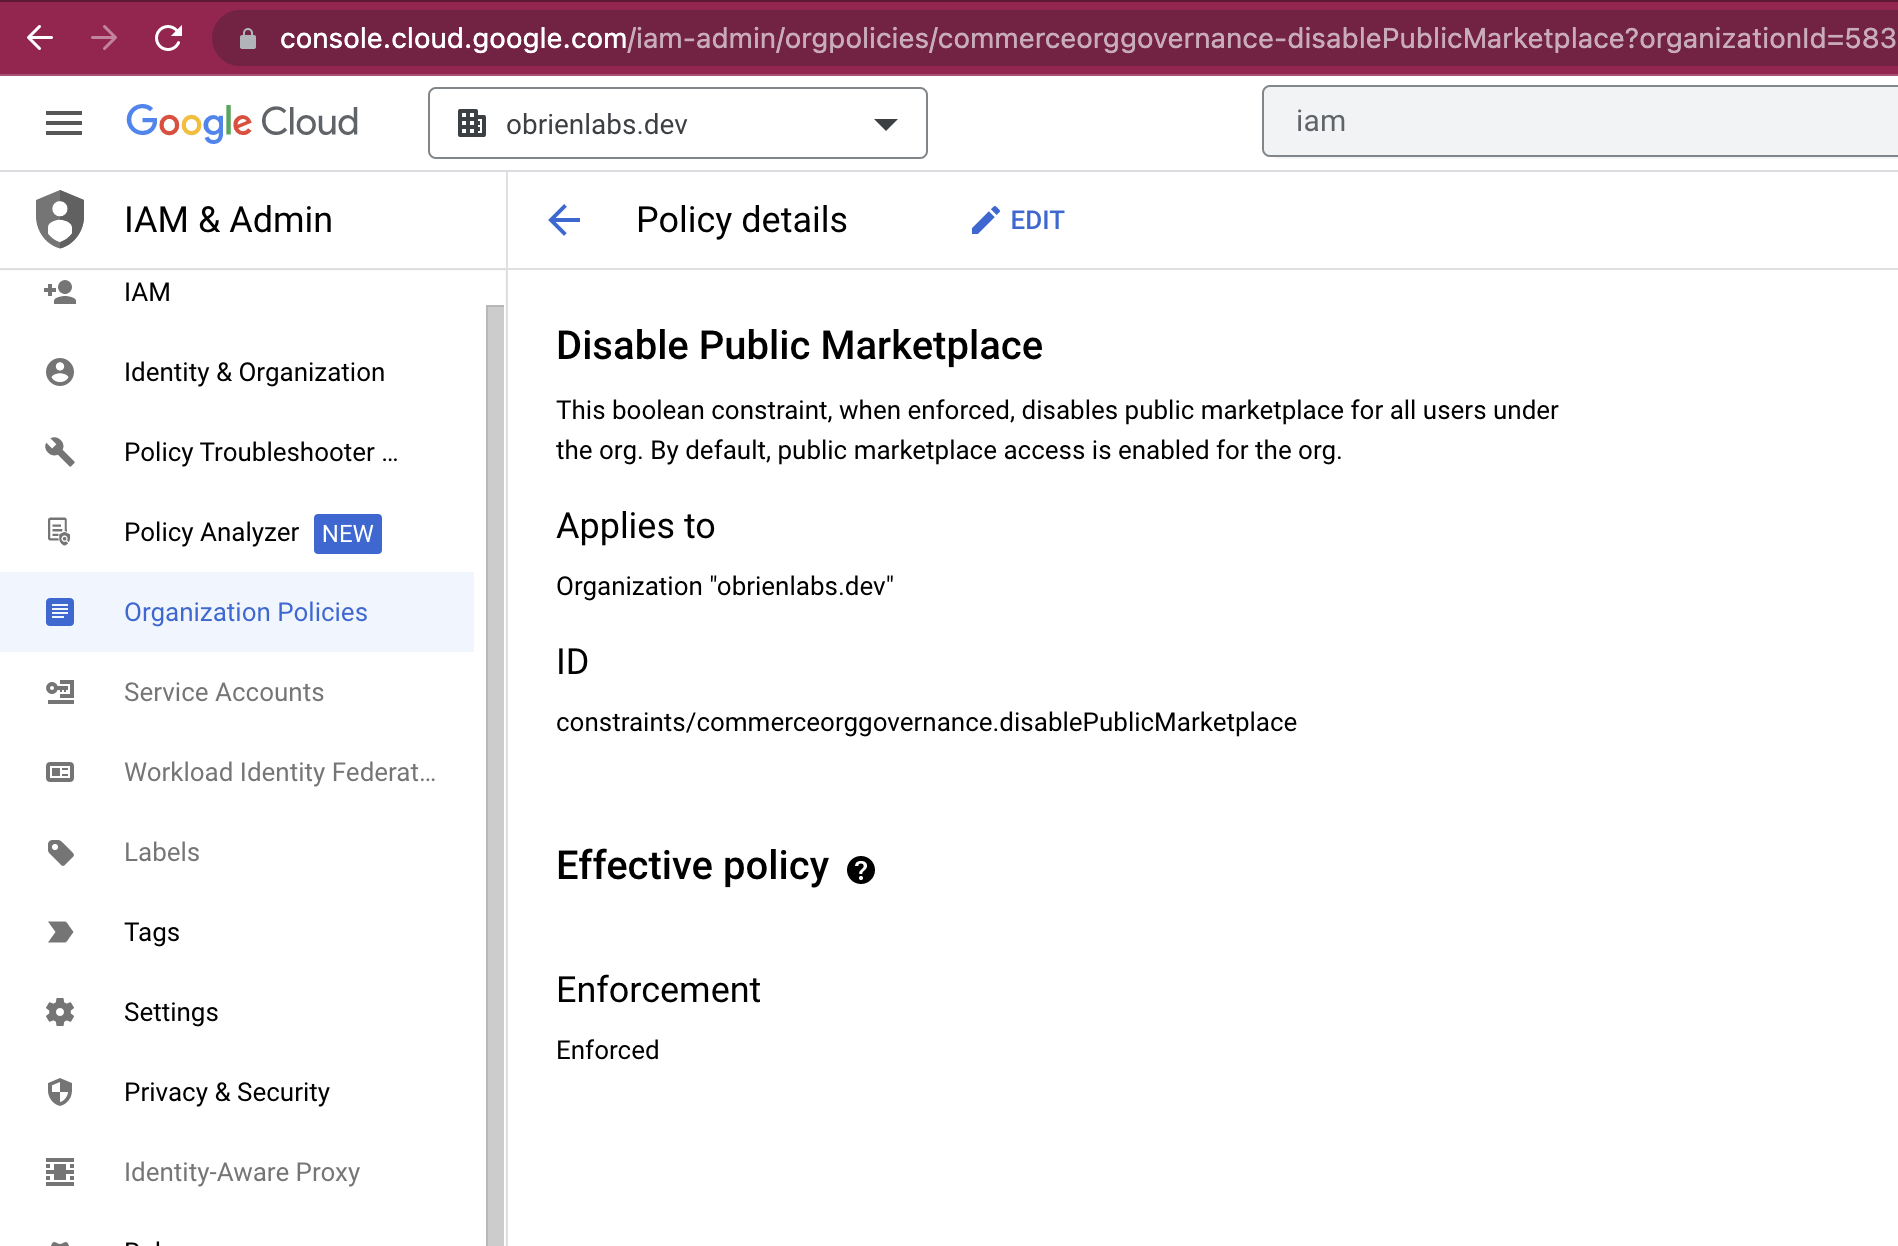
Task: Click the Privacy & Security shield icon
Action: (60, 1091)
